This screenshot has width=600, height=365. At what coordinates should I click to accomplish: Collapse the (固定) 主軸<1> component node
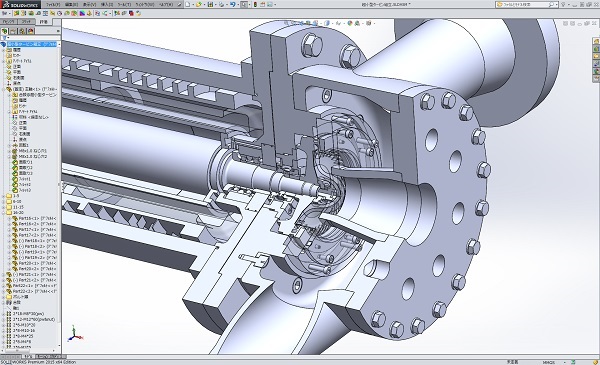click(x=3, y=89)
